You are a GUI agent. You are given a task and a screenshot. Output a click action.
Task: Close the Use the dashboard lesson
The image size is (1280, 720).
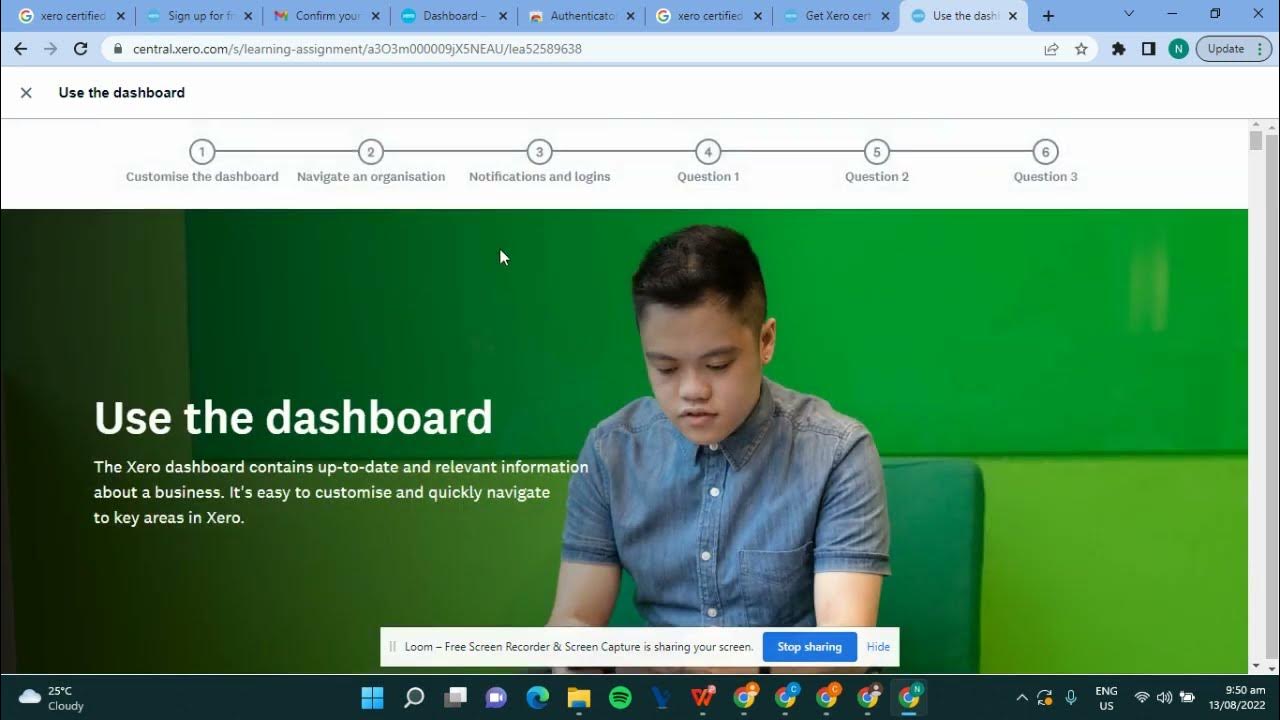tap(26, 92)
